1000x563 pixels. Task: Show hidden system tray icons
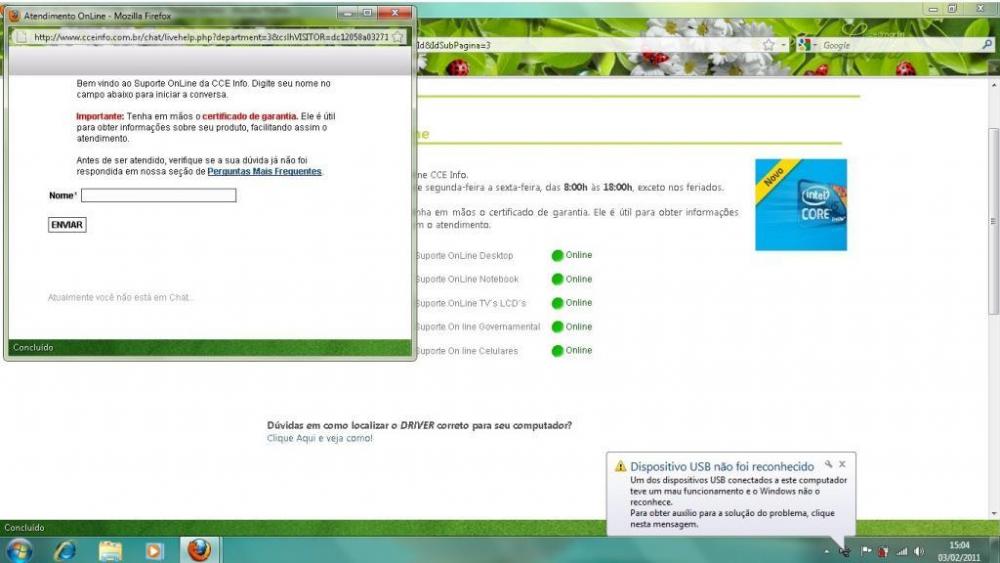826,551
